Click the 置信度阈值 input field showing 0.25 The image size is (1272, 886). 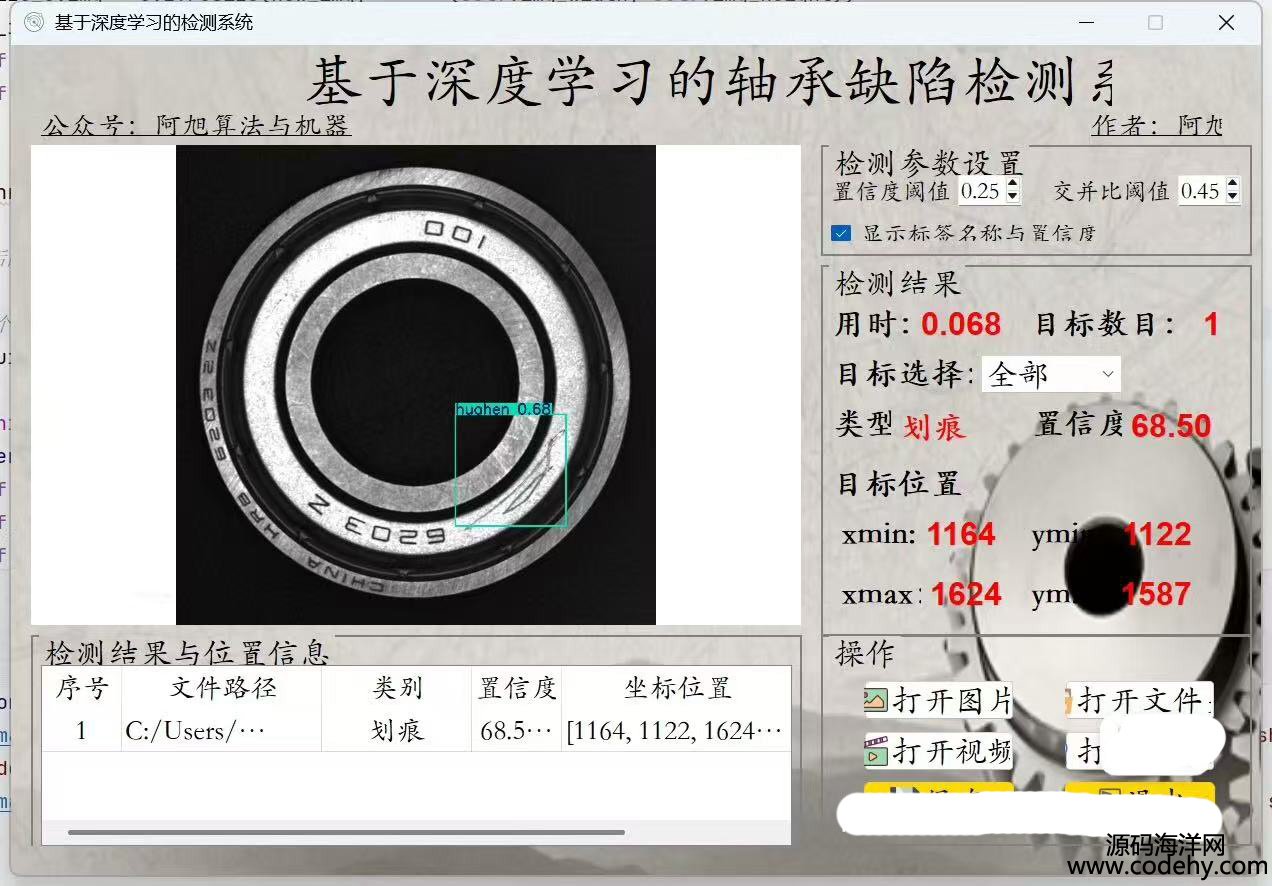980,191
